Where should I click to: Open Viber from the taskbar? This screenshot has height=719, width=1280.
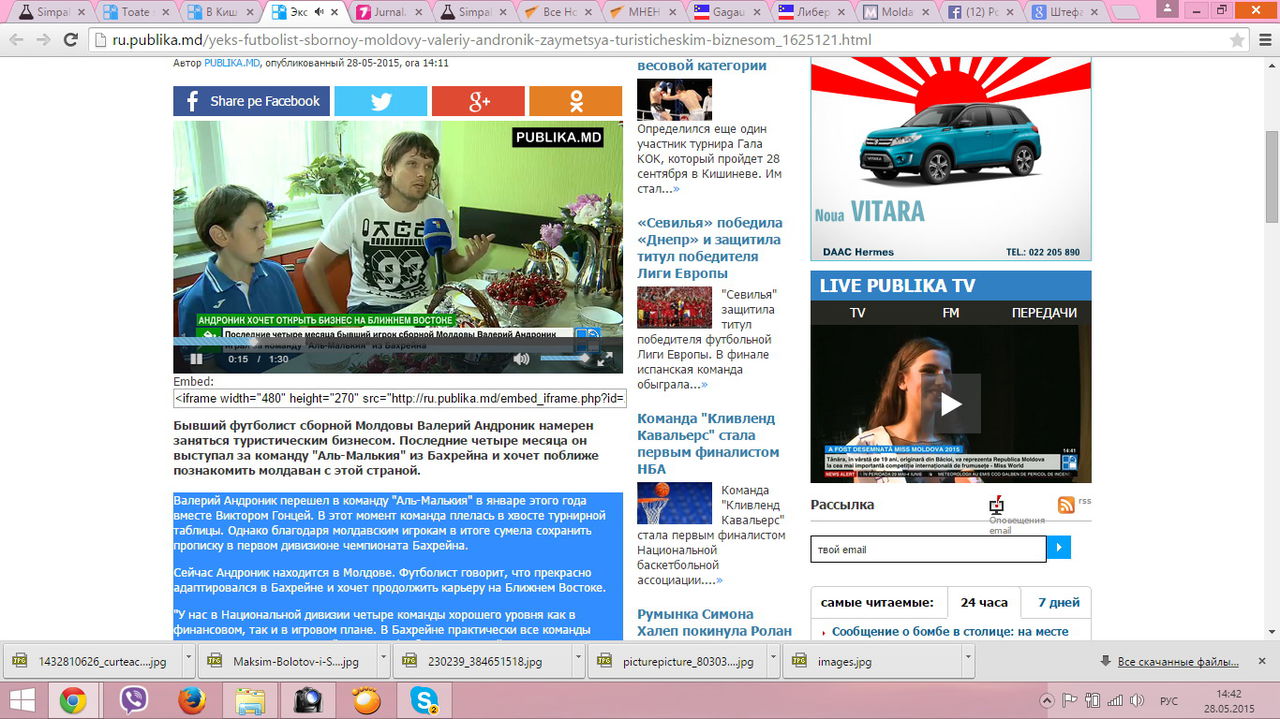click(133, 700)
